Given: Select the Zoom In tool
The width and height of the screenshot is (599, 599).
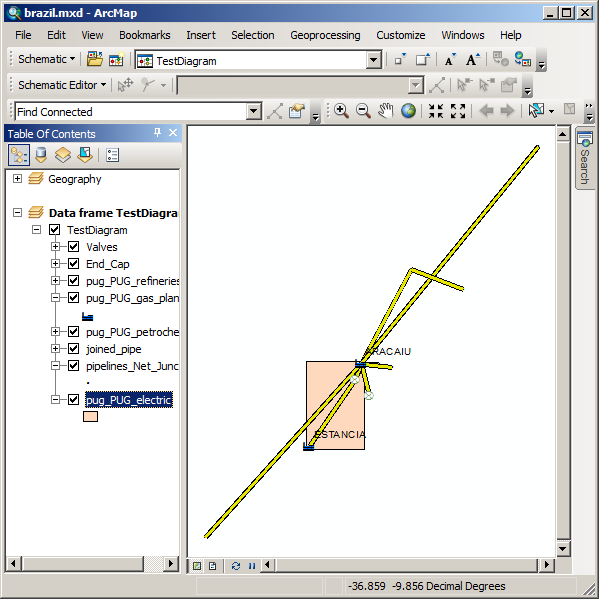Looking at the screenshot, I should click(341, 111).
